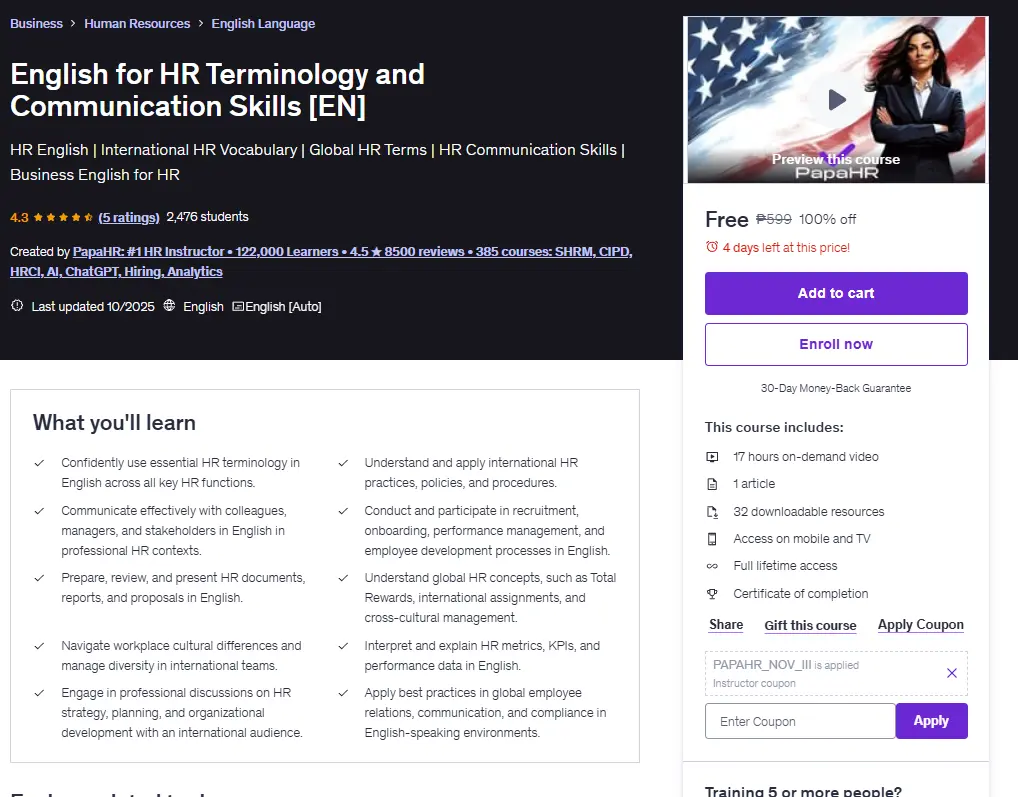The width and height of the screenshot is (1018, 797).
Task: Click checkmark beside Conduct and participate in recruitment
Action: 343,511
